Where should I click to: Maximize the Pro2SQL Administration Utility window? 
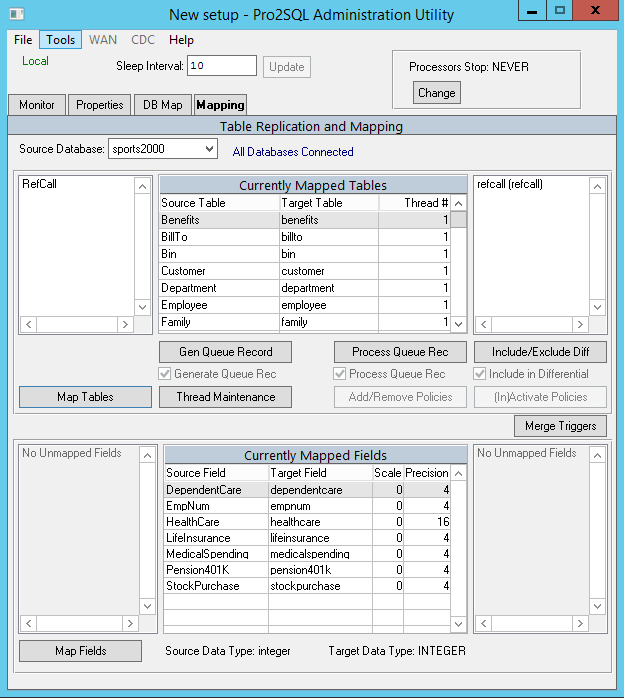[559, 11]
